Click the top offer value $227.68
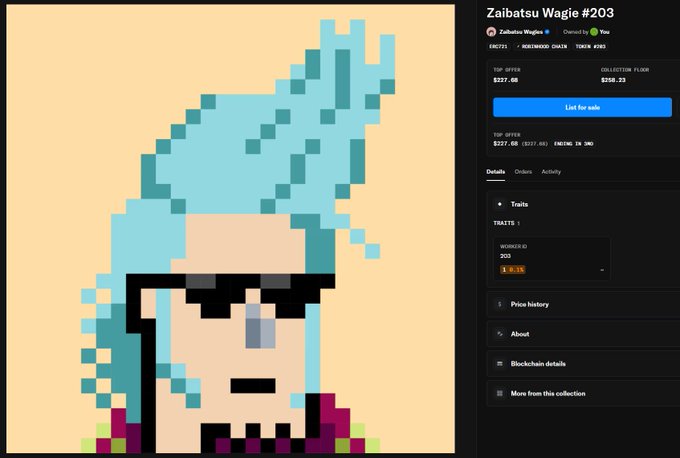The height and width of the screenshot is (458, 680). coord(506,80)
